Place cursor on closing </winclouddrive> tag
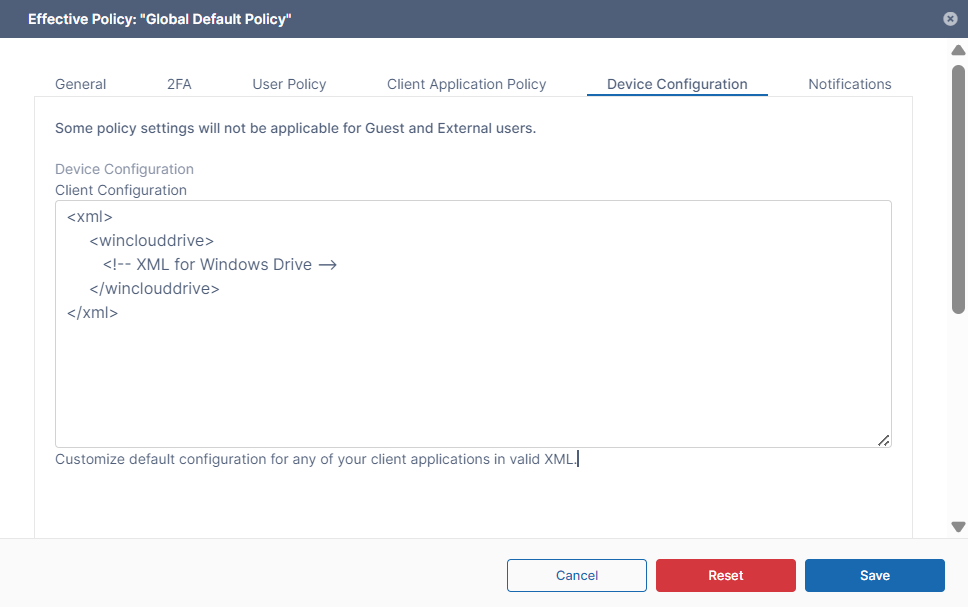 (x=154, y=289)
